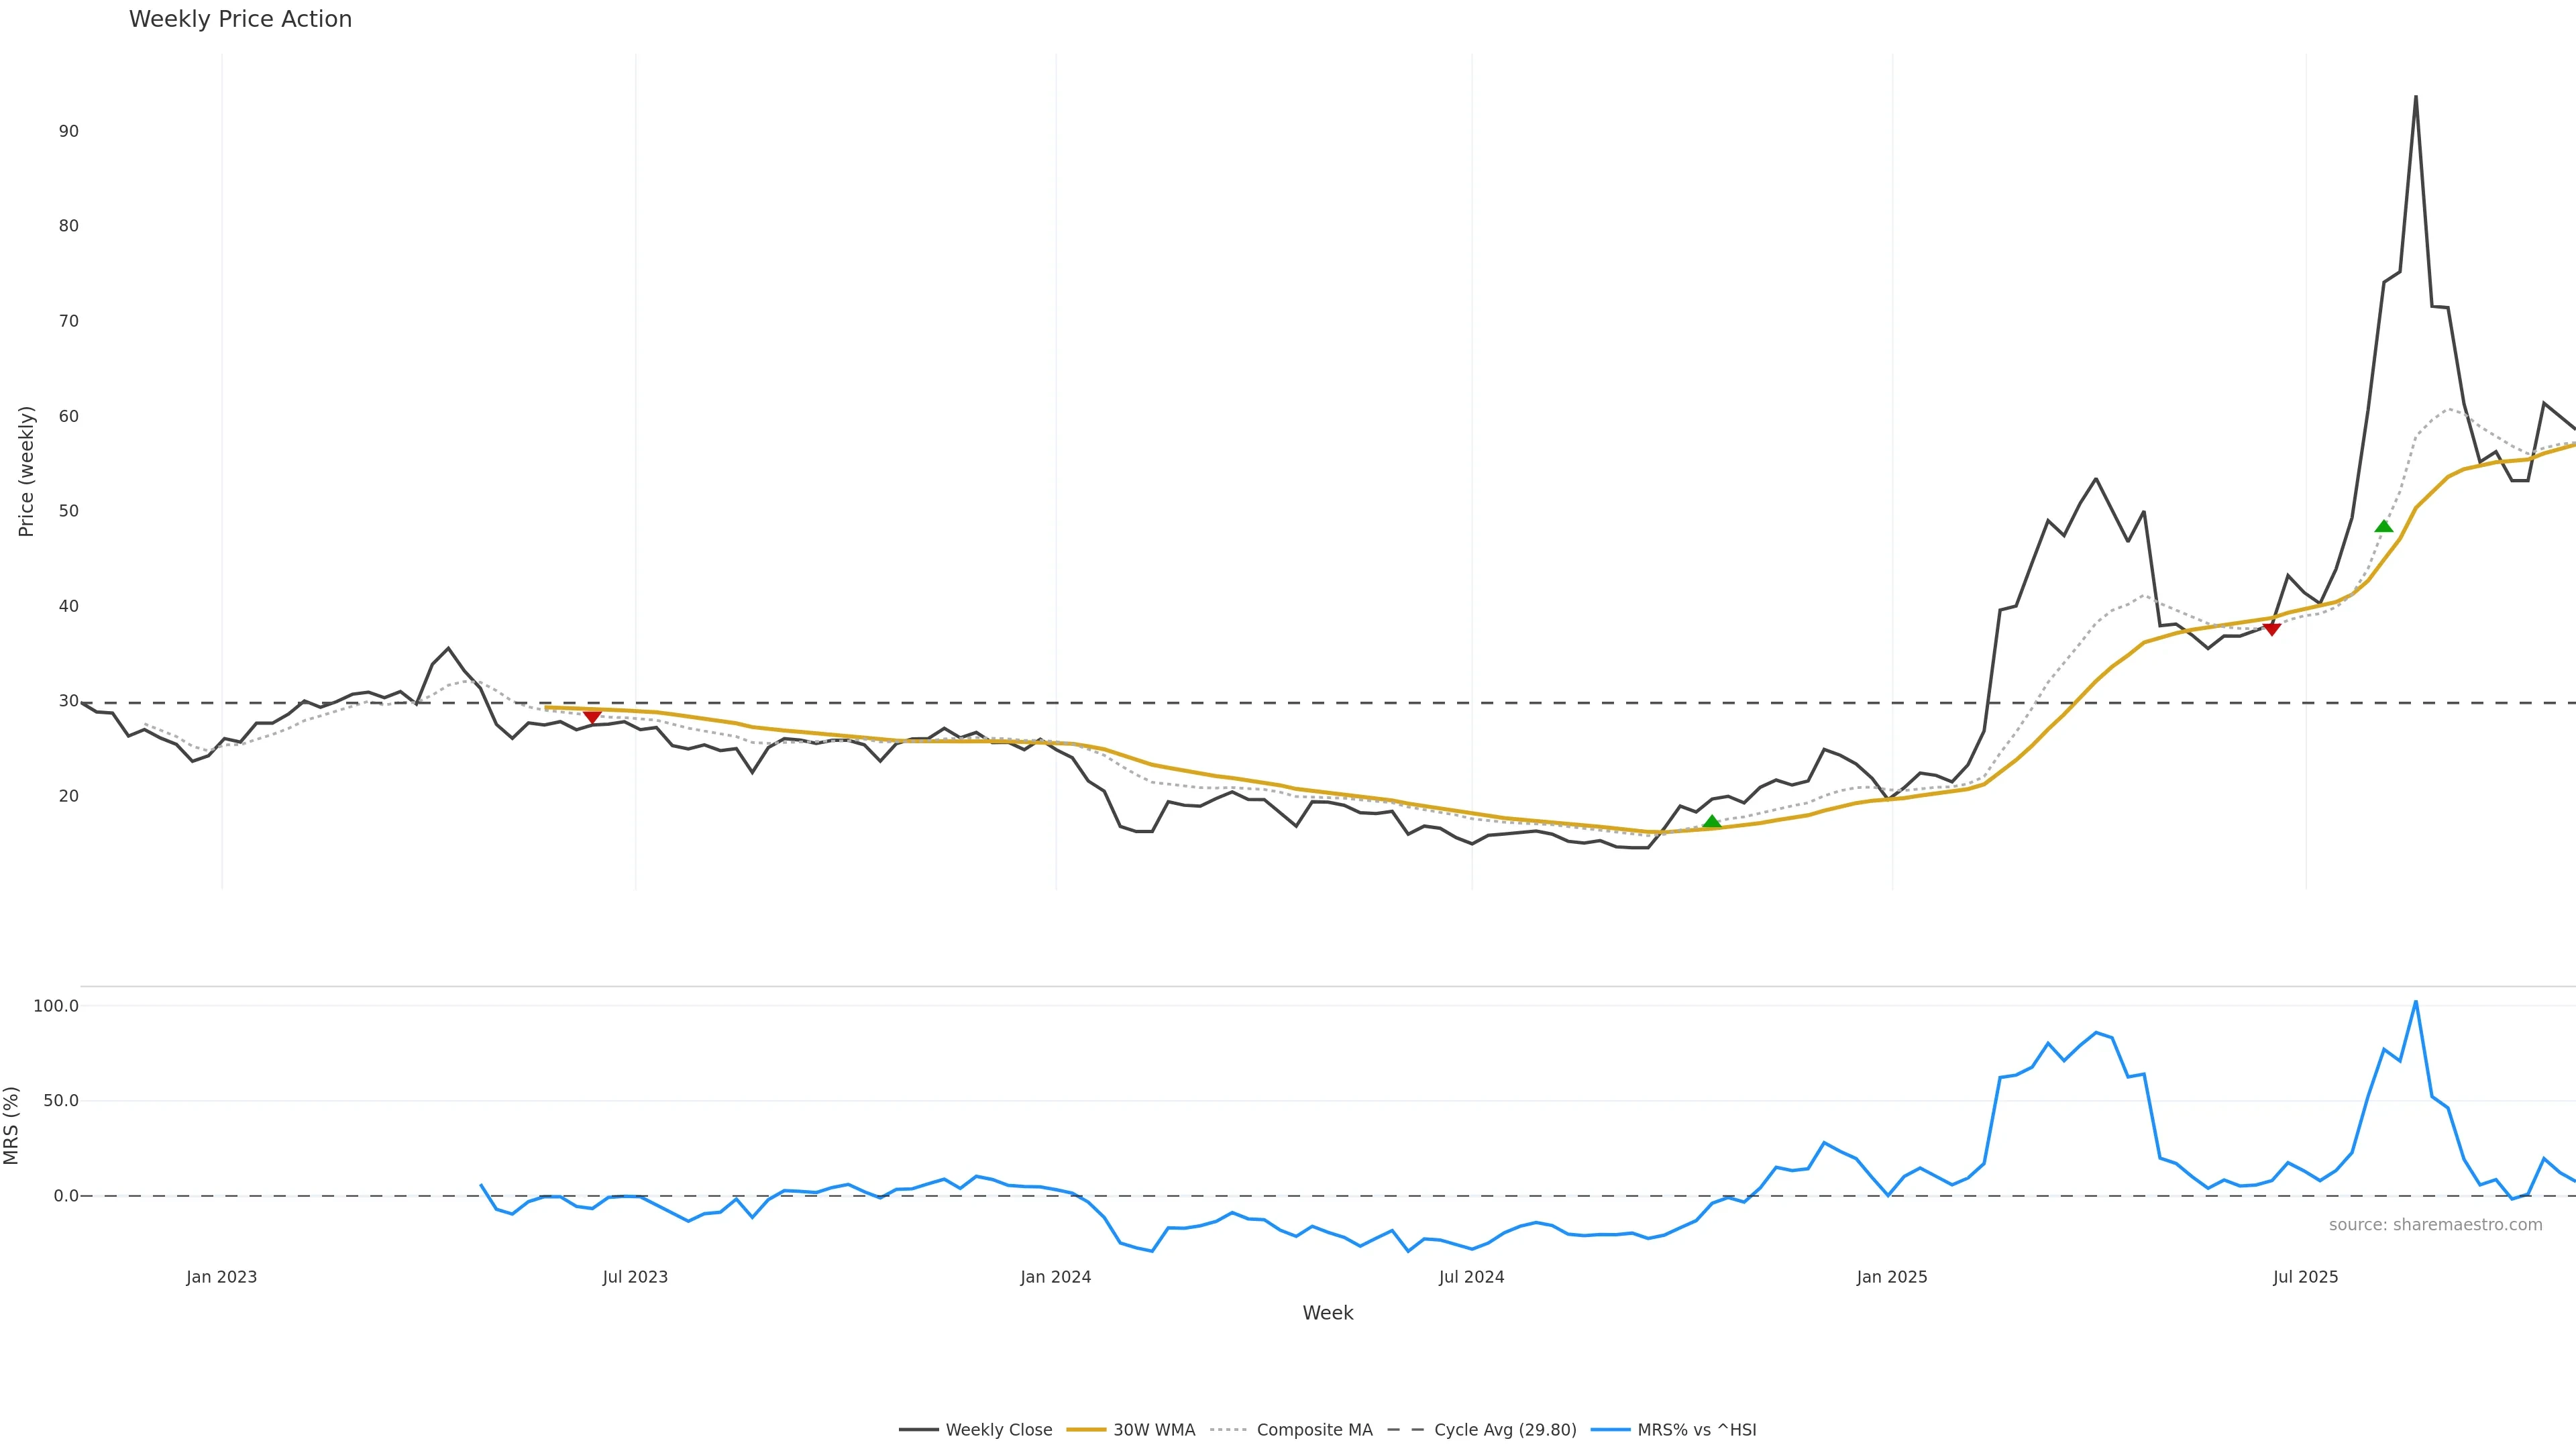Viewport: 2576px width, 1449px height.
Task: Click the Weekly Price Action chart title
Action: point(240,19)
